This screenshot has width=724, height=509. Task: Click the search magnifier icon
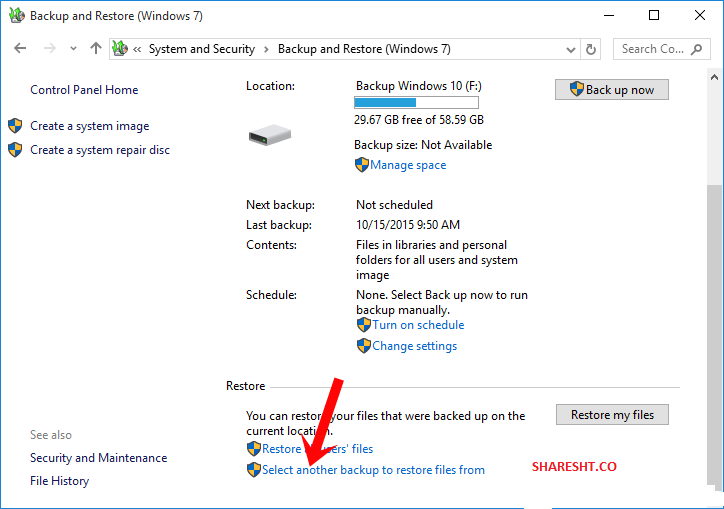point(696,49)
